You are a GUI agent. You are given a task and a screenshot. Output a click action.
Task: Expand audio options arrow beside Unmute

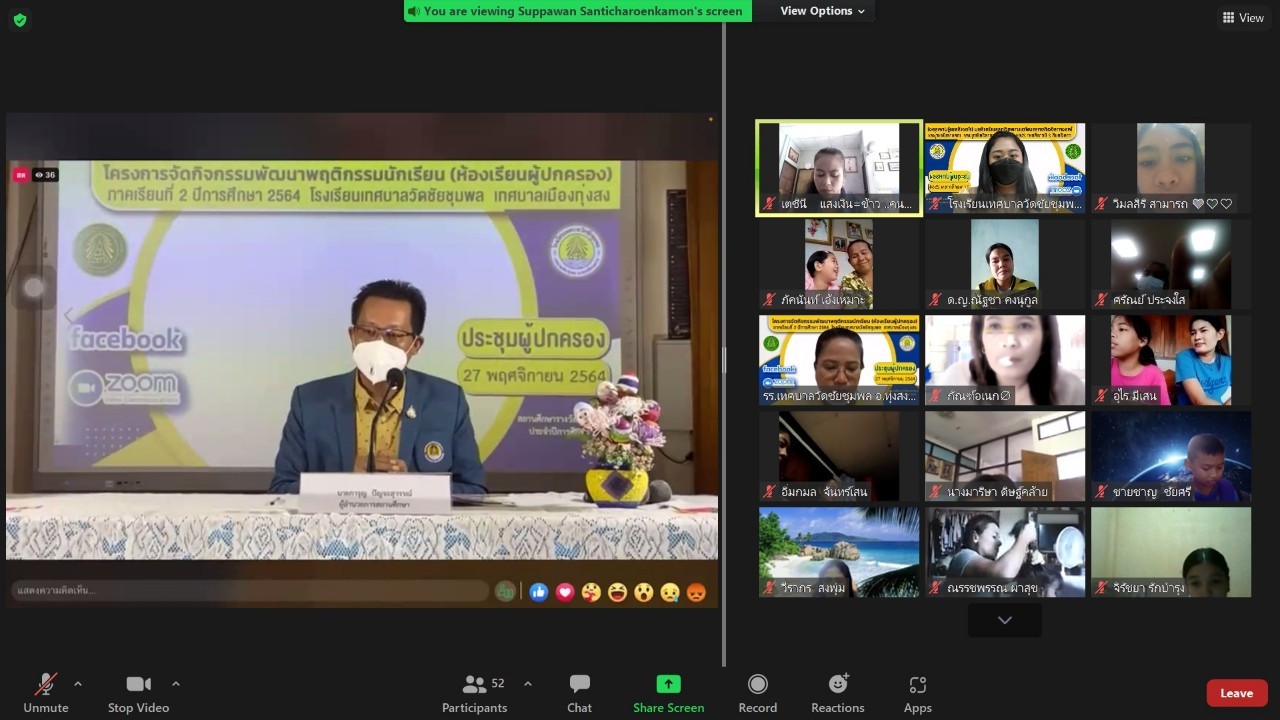pyautogui.click(x=78, y=684)
